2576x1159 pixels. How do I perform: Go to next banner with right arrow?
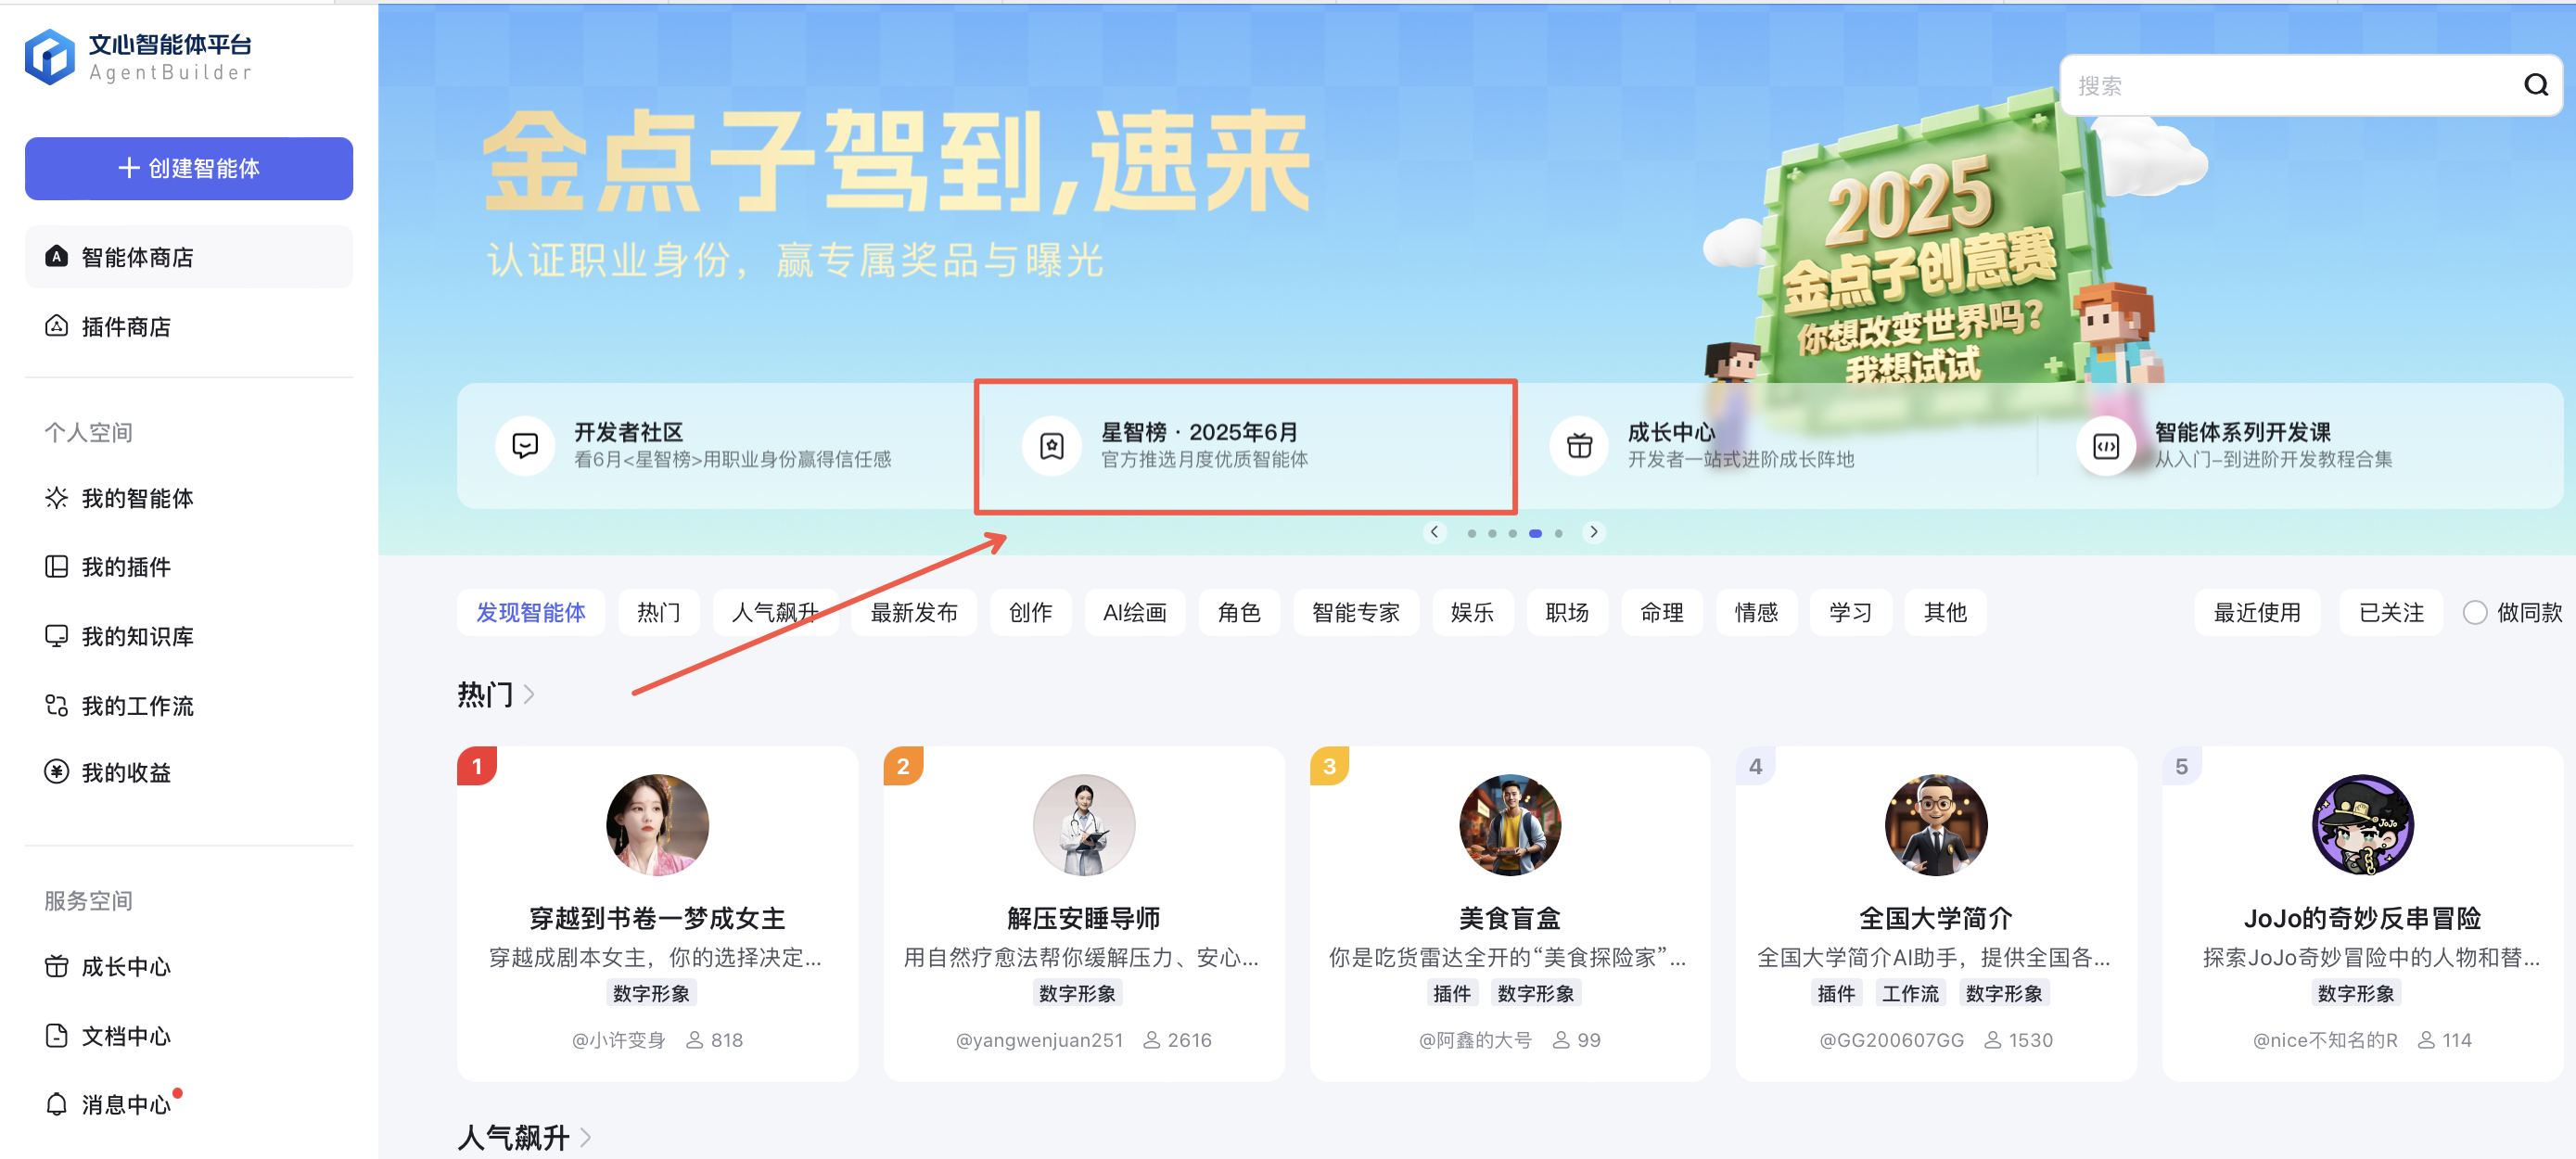1594,532
